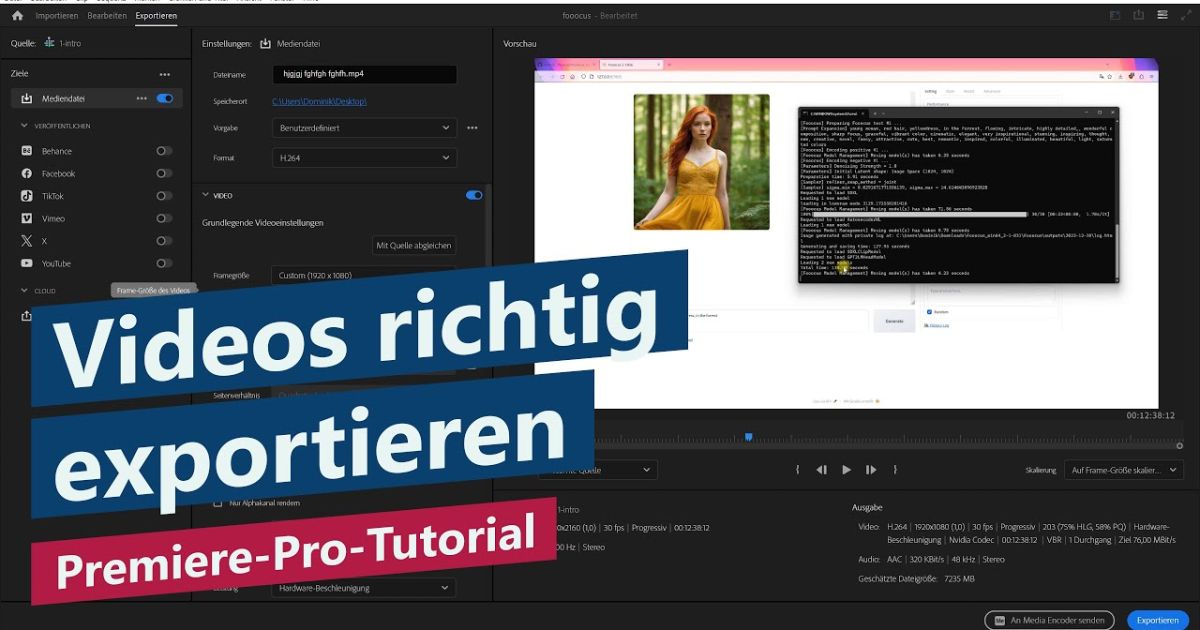Image resolution: width=1200 pixels, height=630 pixels.
Task: Click the step-forward playback icon
Action: tap(870, 469)
